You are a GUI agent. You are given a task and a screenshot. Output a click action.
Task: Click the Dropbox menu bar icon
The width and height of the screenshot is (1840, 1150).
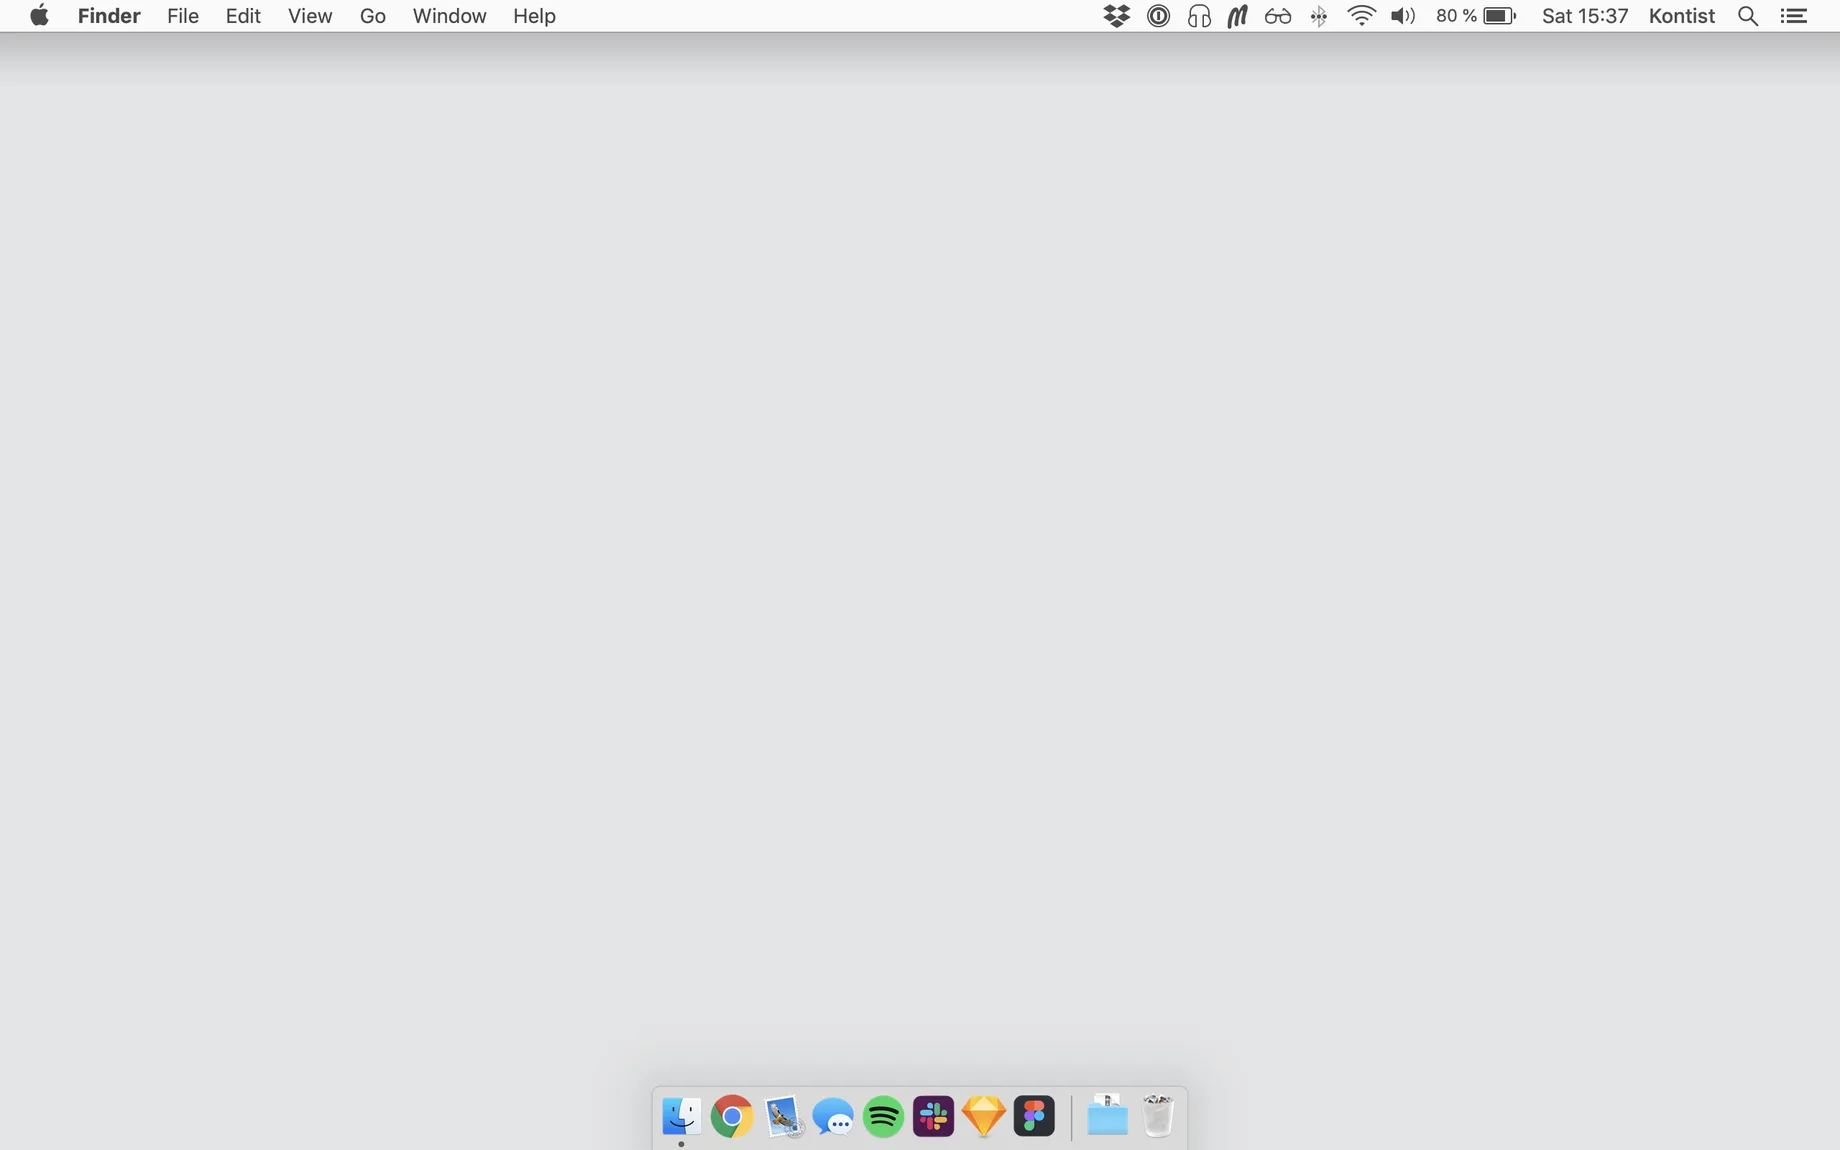point(1117,16)
